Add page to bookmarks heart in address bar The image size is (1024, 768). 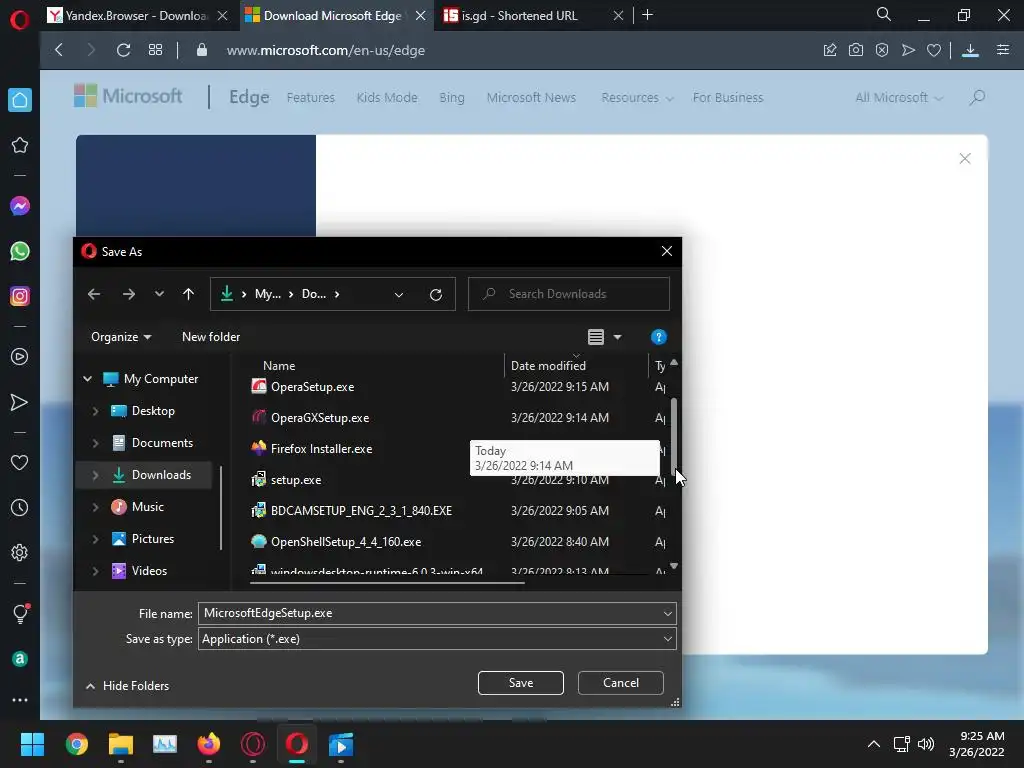coord(934,50)
